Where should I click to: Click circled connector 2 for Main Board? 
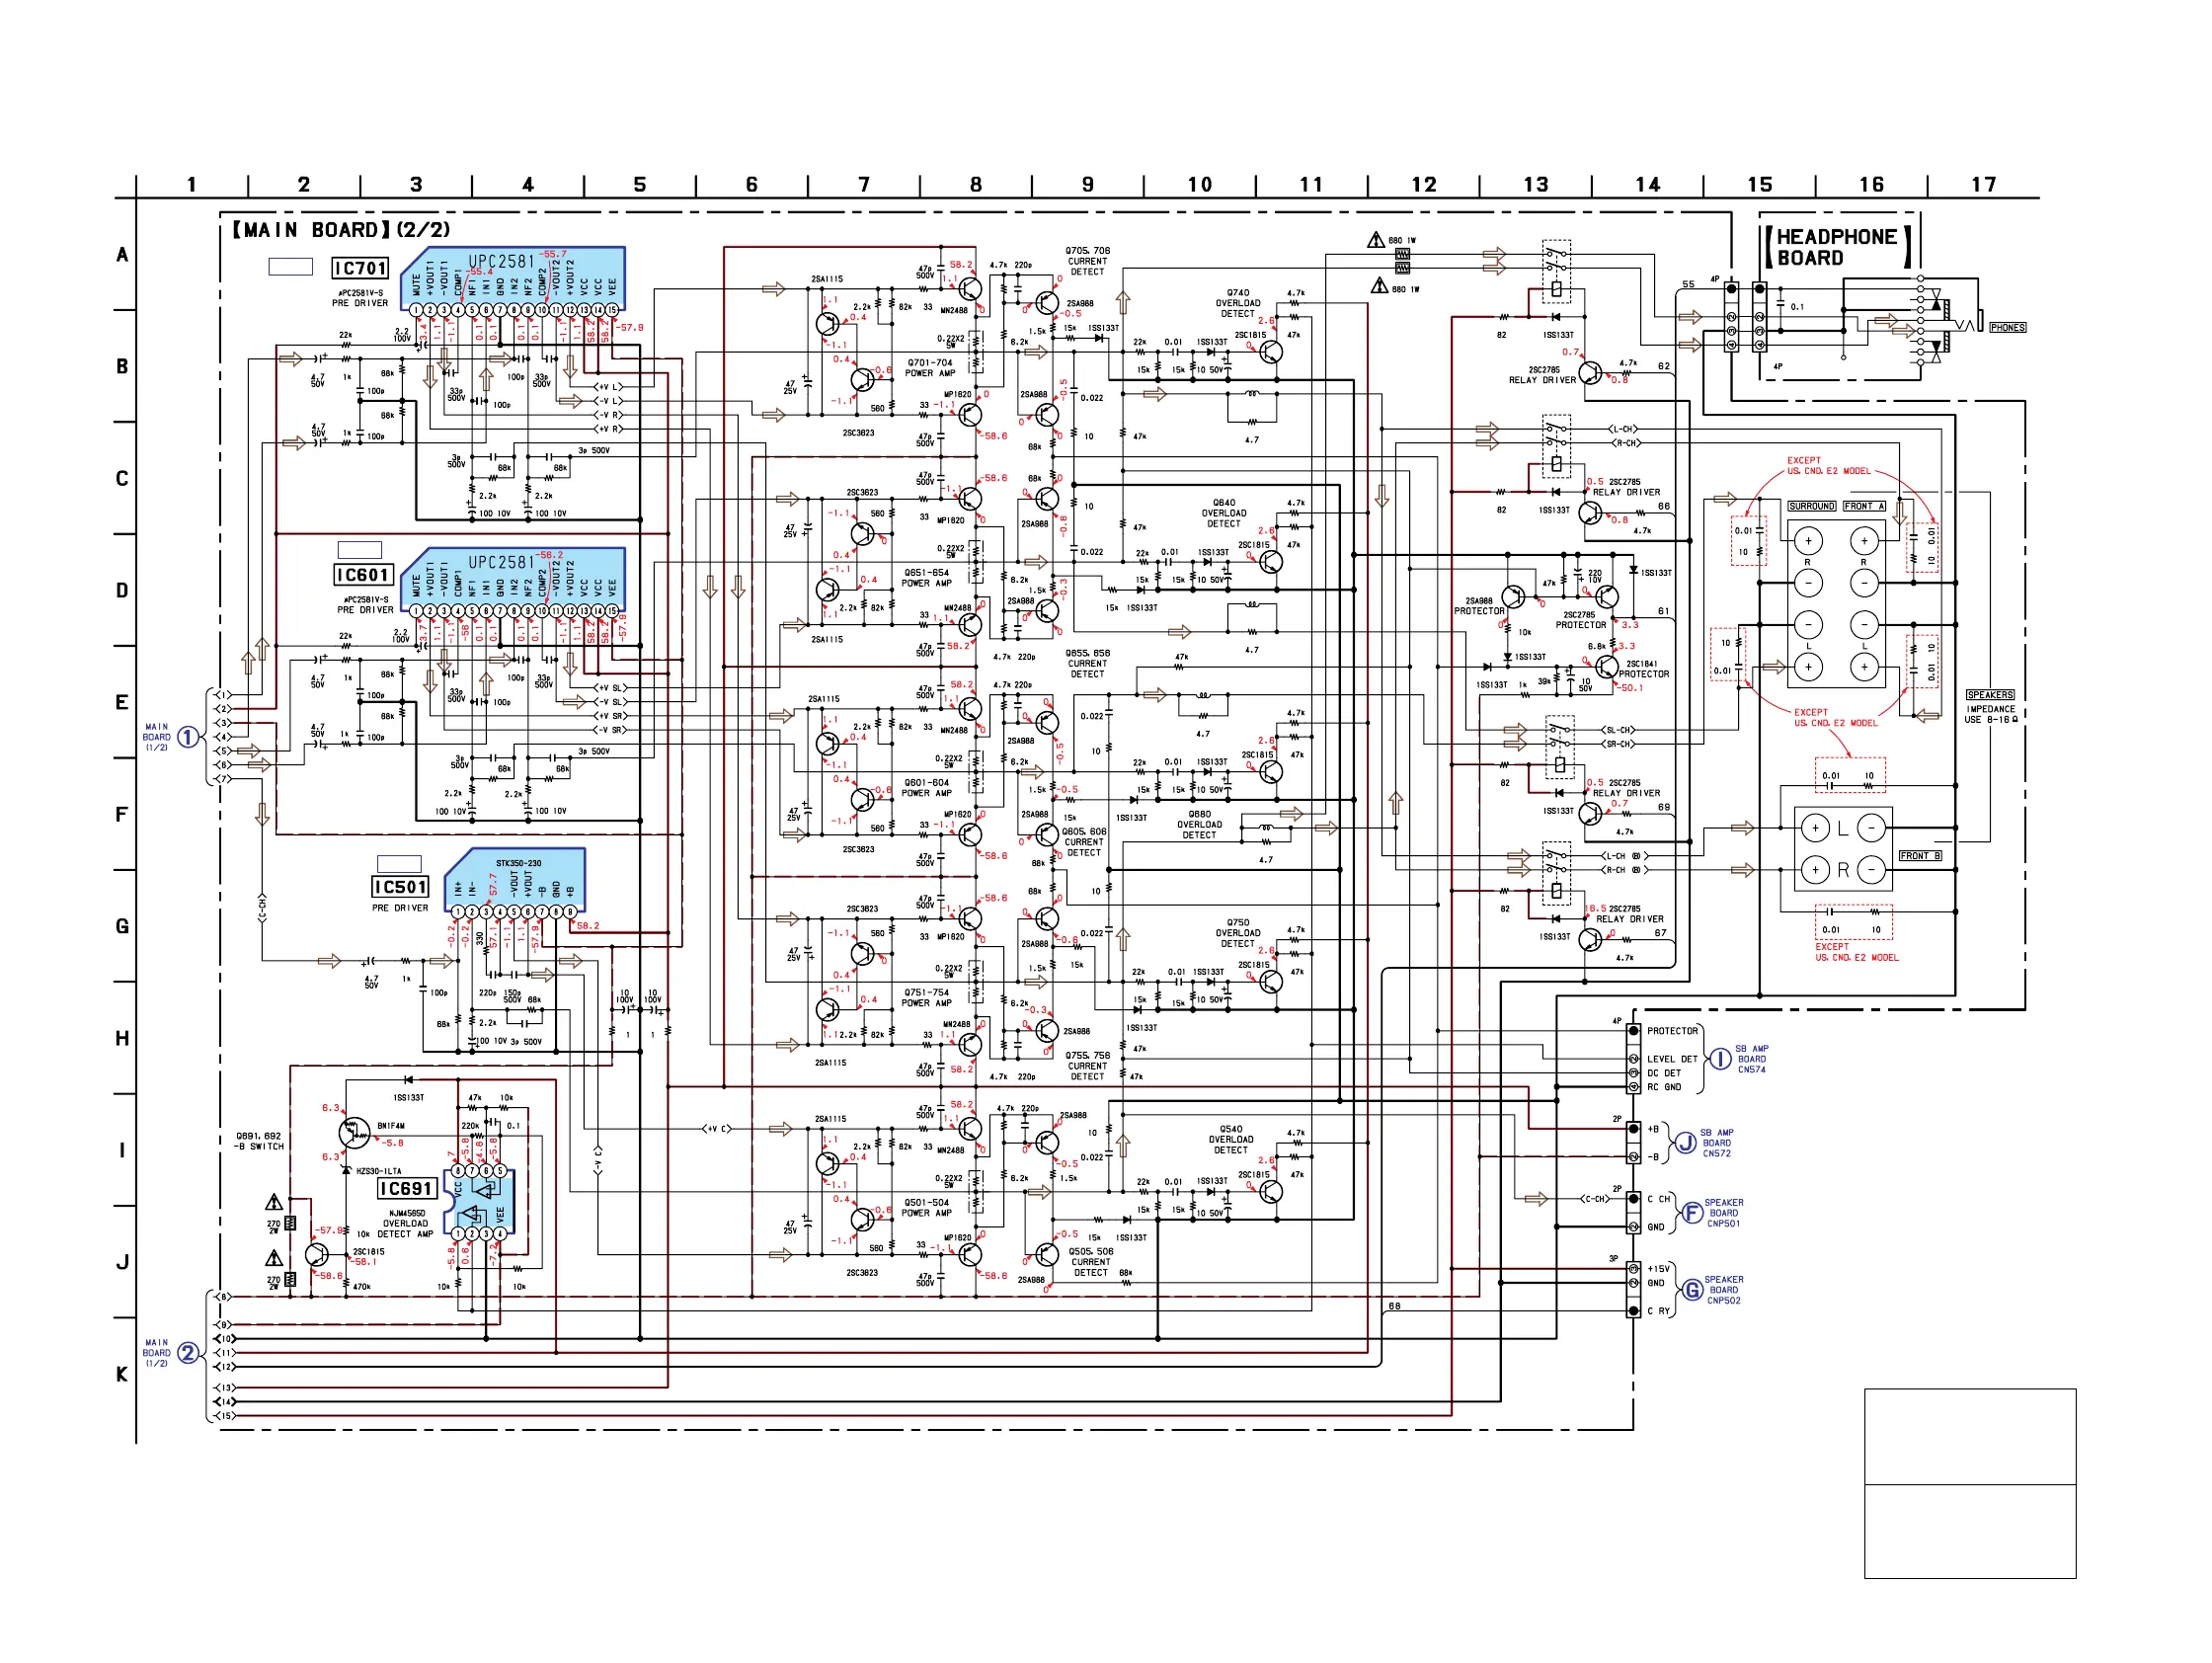187,1353
